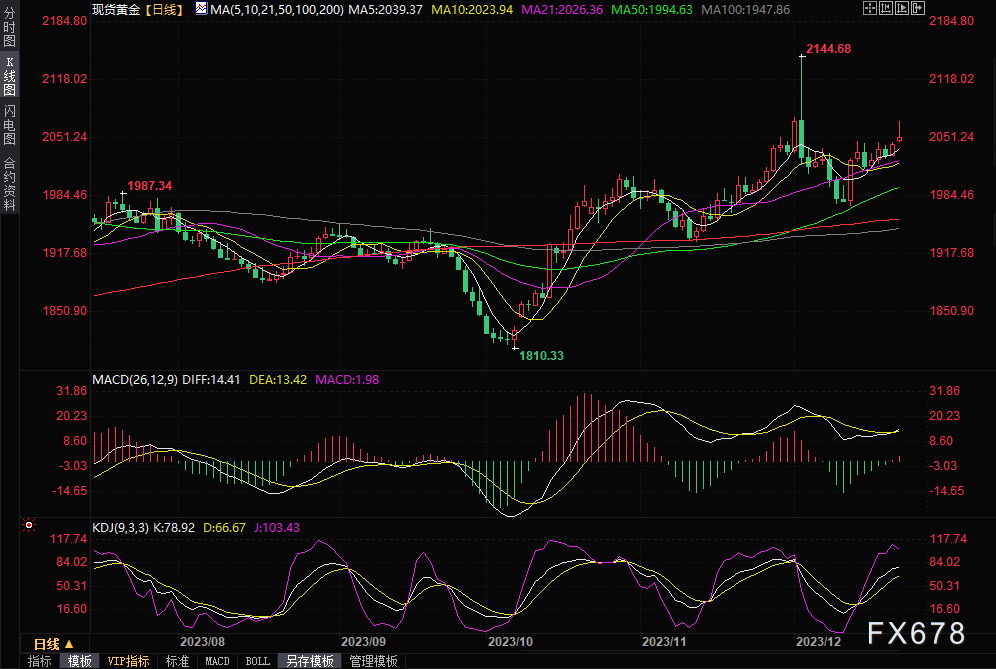The image size is (996, 669).
Task: Click the 2144.68 high price marker
Action: click(x=828, y=48)
